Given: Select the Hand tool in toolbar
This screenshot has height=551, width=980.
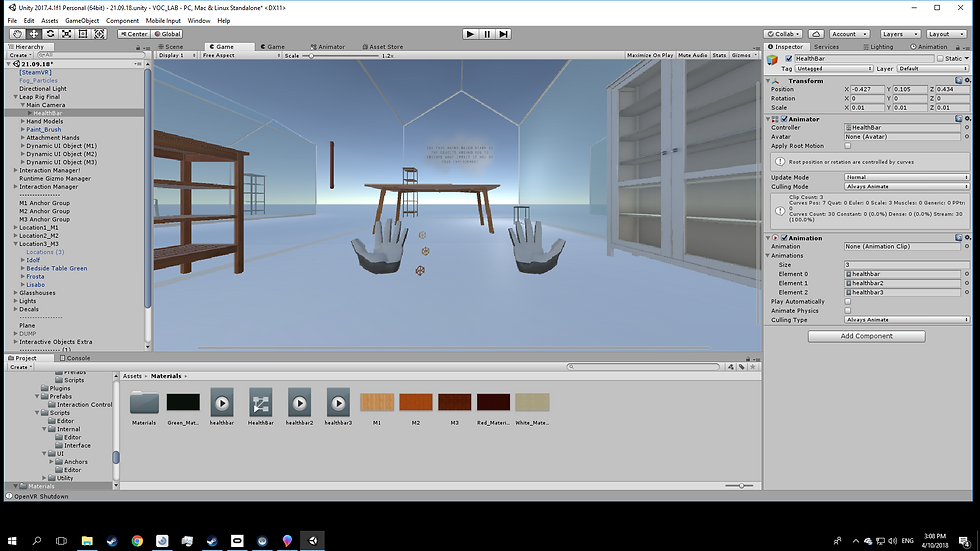Looking at the screenshot, I should pyautogui.click(x=18, y=34).
